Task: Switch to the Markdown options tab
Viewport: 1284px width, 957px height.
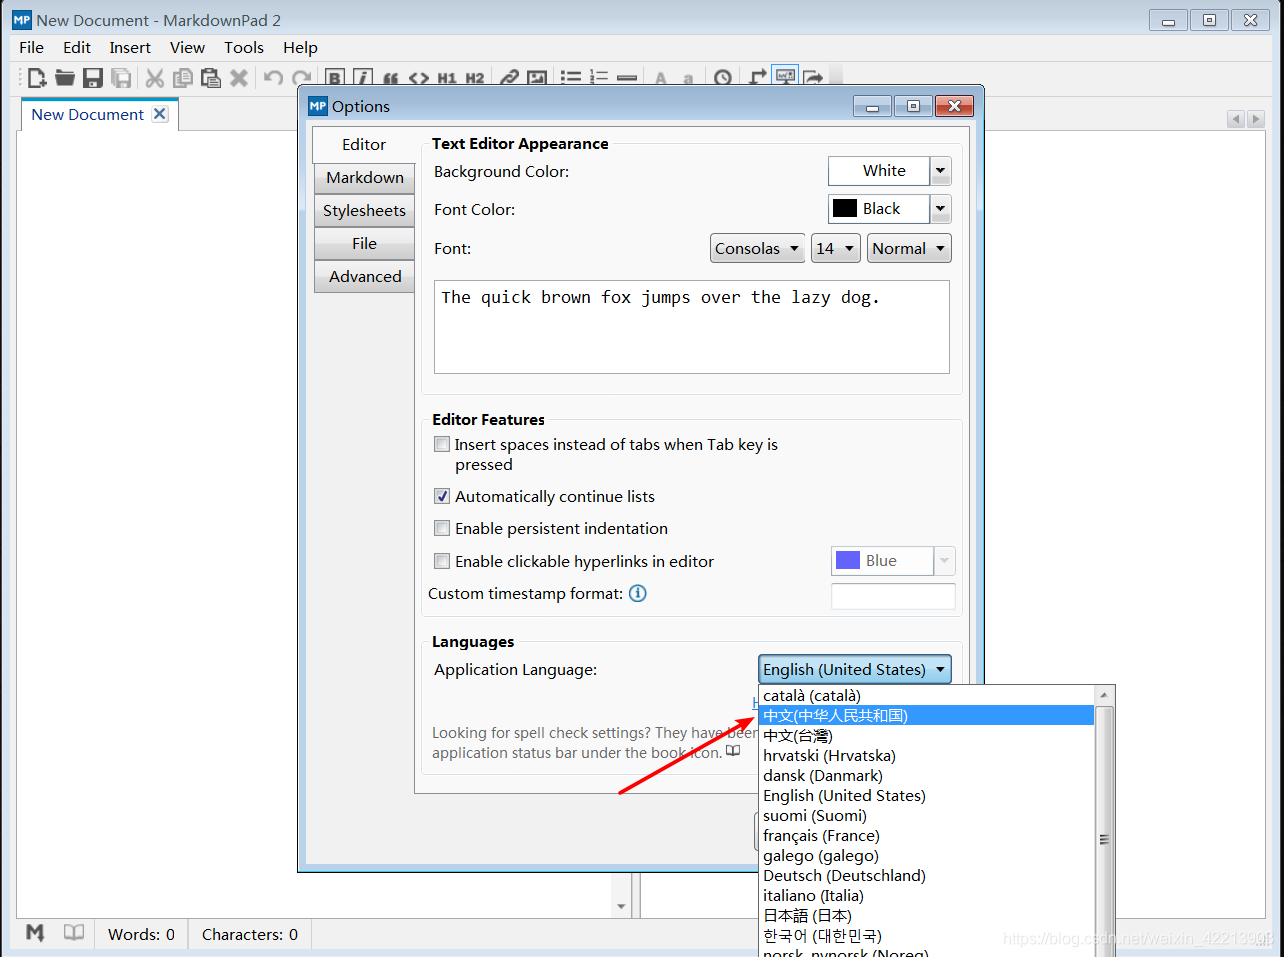Action: pyautogui.click(x=364, y=177)
